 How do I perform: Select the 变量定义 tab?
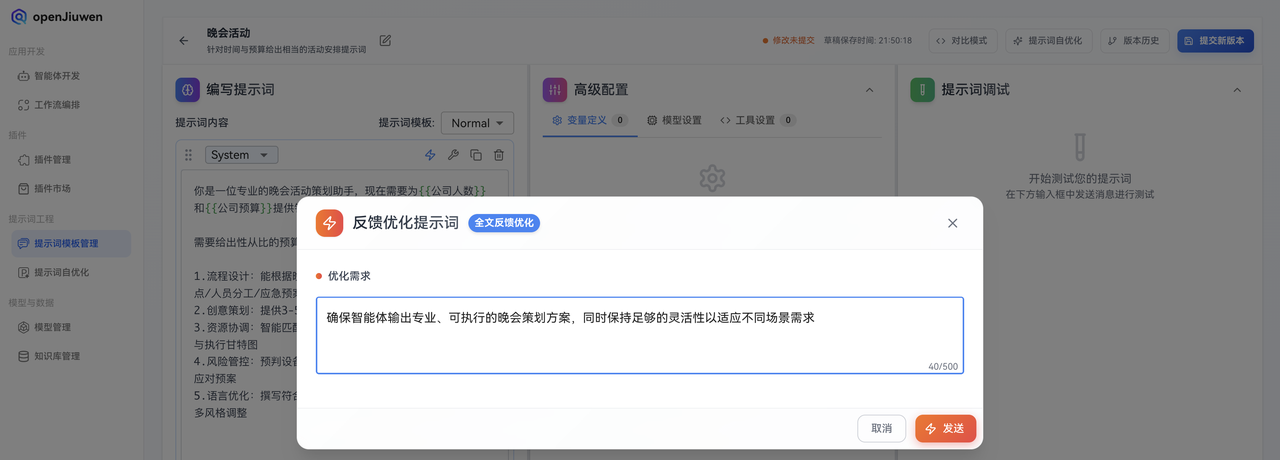pos(589,120)
